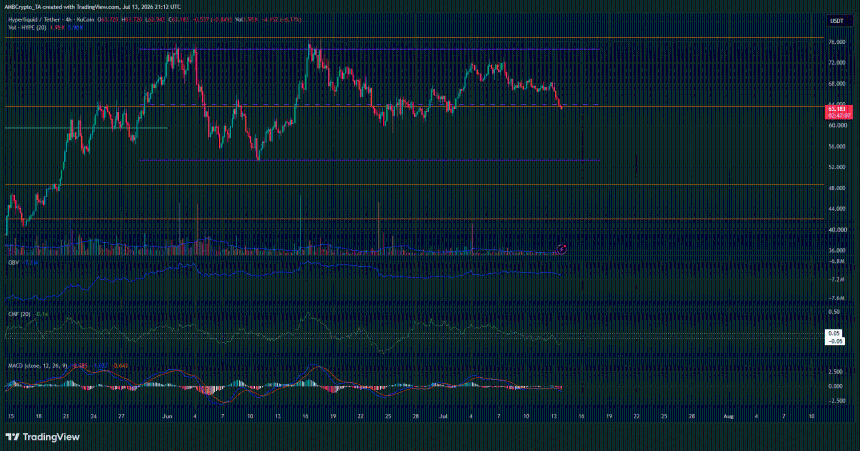
Task: Select the Vol · HYPE (20) indicator label
Action: [x=27, y=27]
